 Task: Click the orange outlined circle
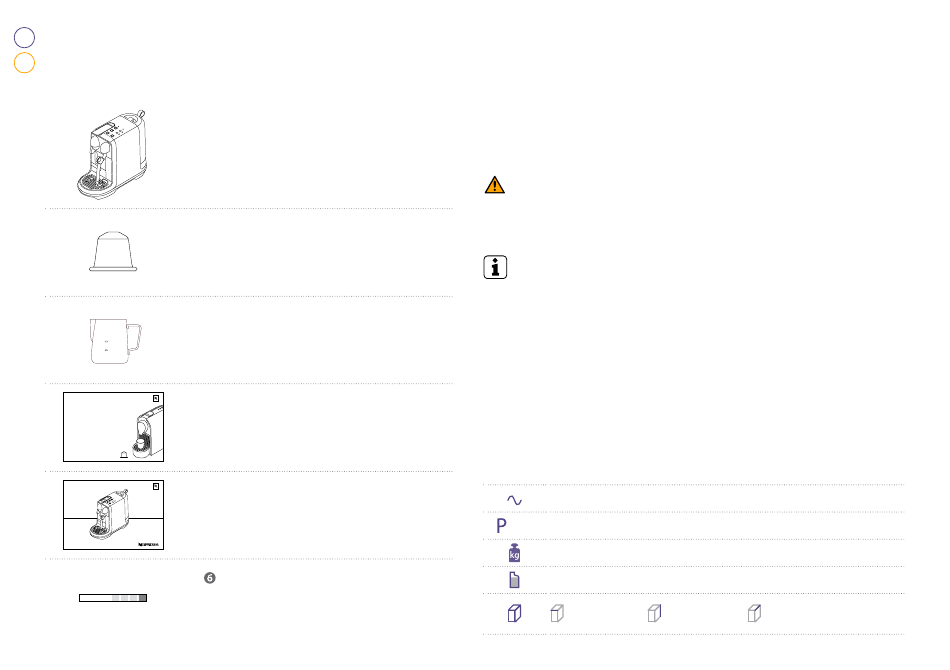[x=24, y=63]
